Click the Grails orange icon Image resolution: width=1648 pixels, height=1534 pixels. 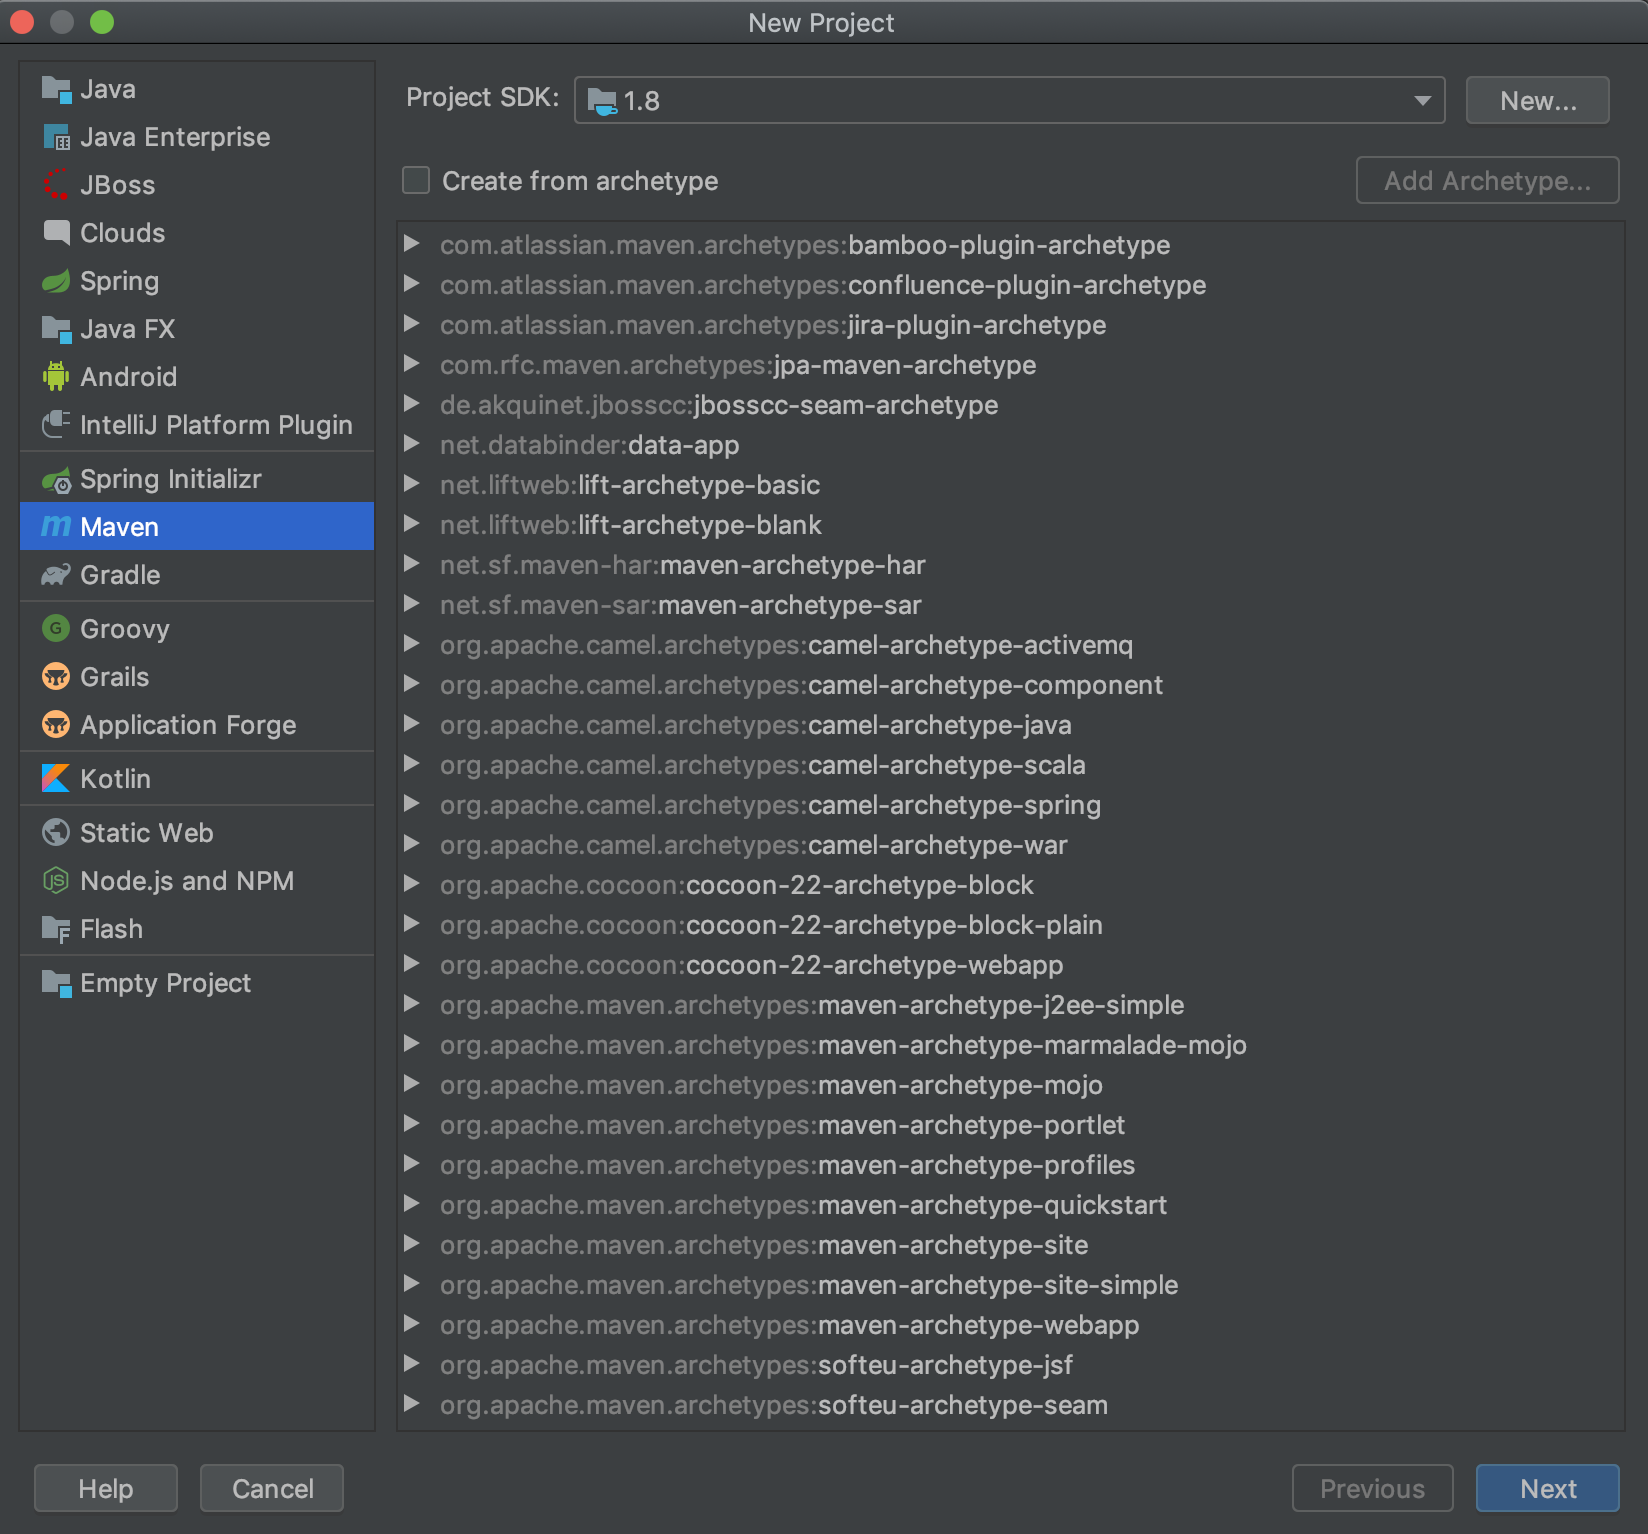56,677
